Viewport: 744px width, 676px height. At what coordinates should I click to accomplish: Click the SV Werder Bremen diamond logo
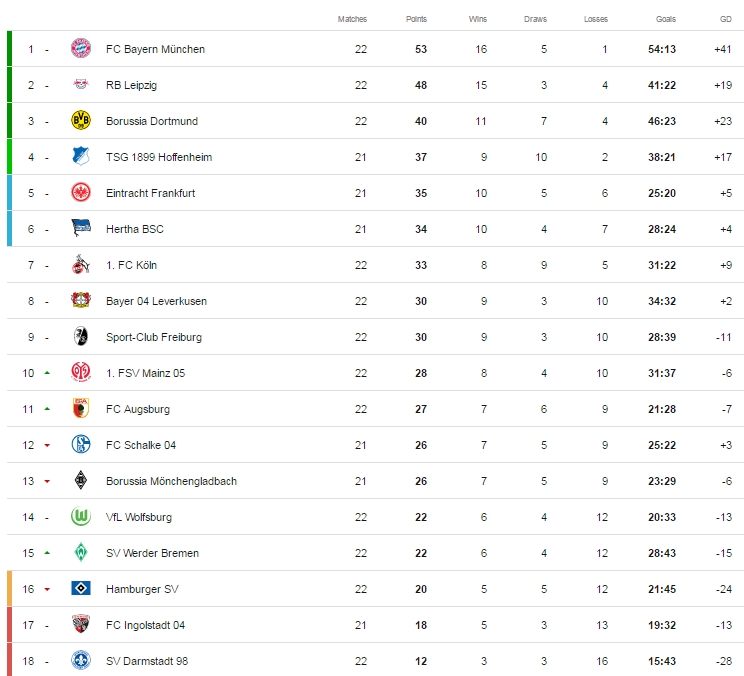pyautogui.click(x=81, y=553)
